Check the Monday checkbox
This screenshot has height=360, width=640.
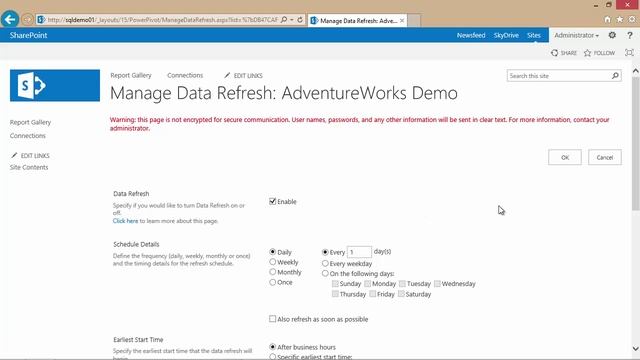[367, 283]
